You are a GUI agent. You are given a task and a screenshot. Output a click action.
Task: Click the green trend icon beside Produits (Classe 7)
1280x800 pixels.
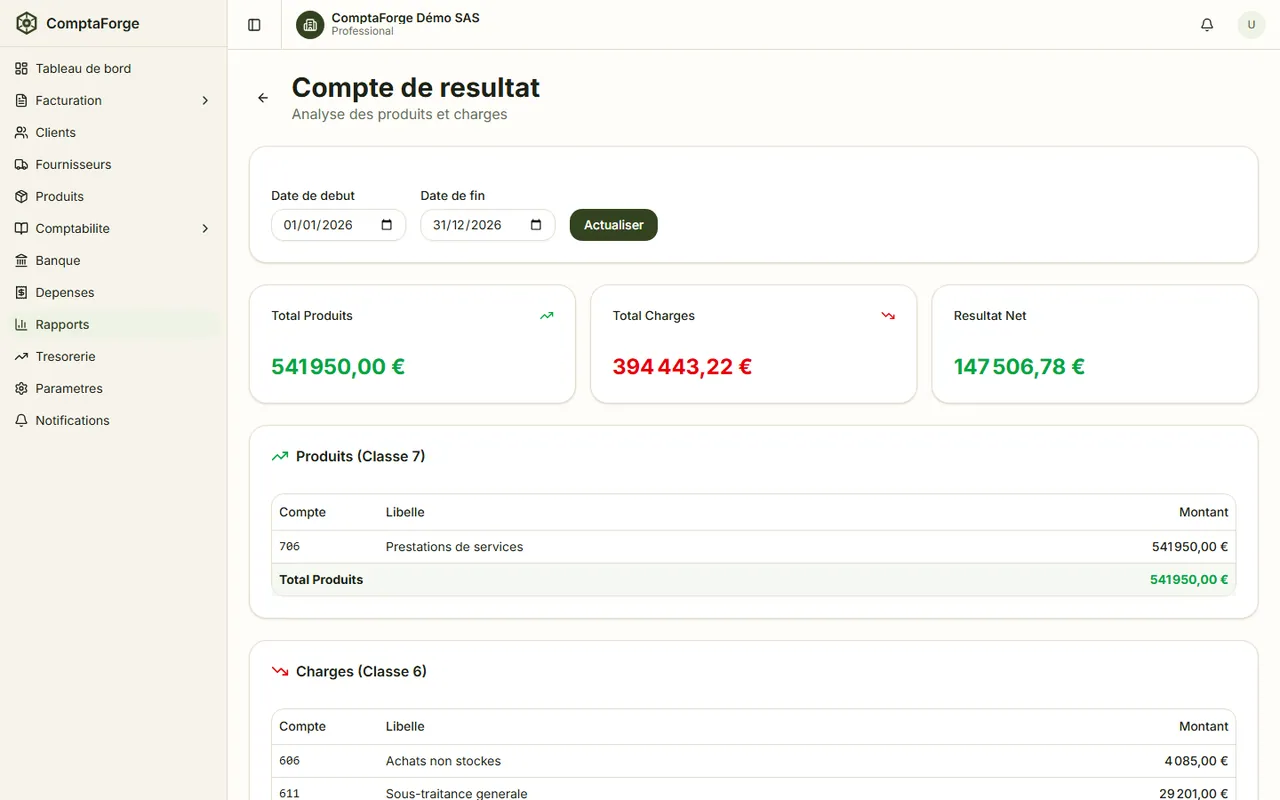point(280,457)
